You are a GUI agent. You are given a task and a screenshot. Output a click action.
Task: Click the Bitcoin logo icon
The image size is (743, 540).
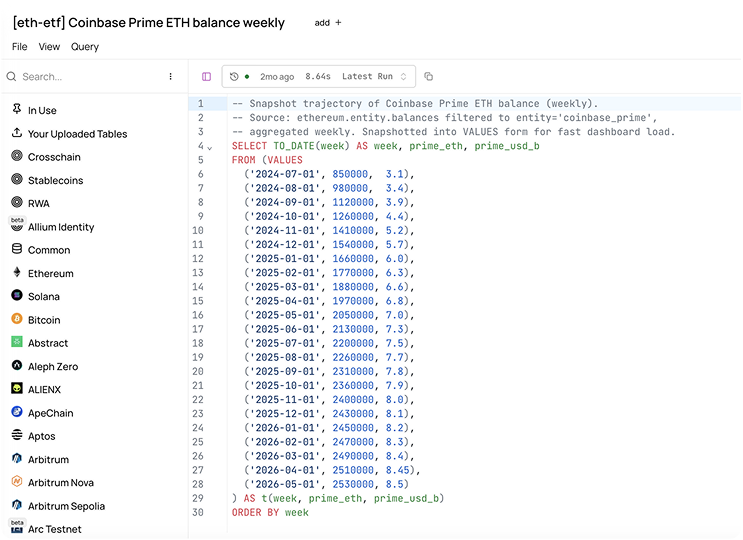click(x=17, y=319)
